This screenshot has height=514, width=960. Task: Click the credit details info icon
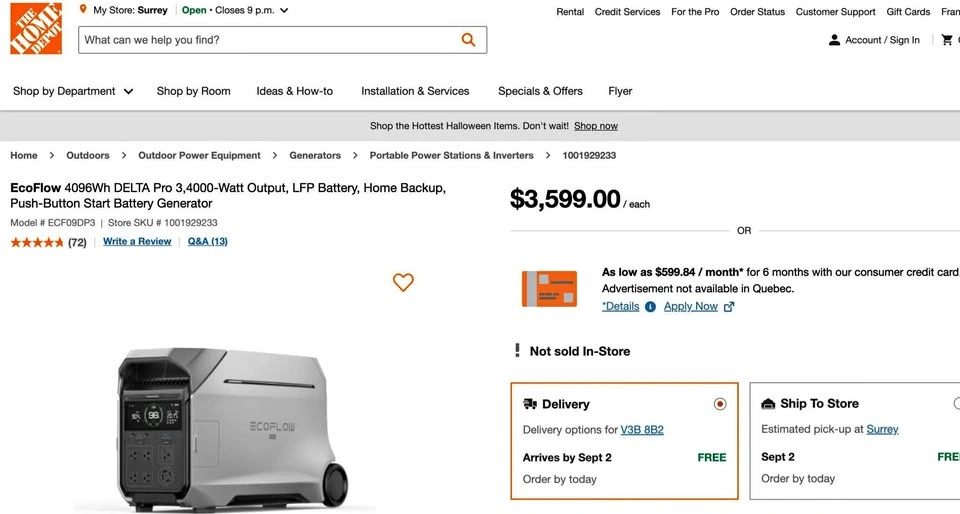650,307
